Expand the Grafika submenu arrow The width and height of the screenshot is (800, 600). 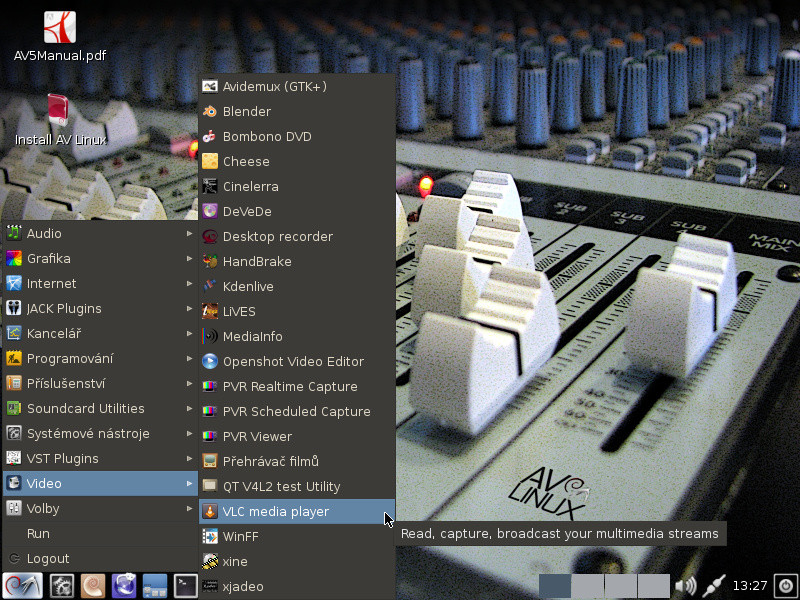point(189,258)
